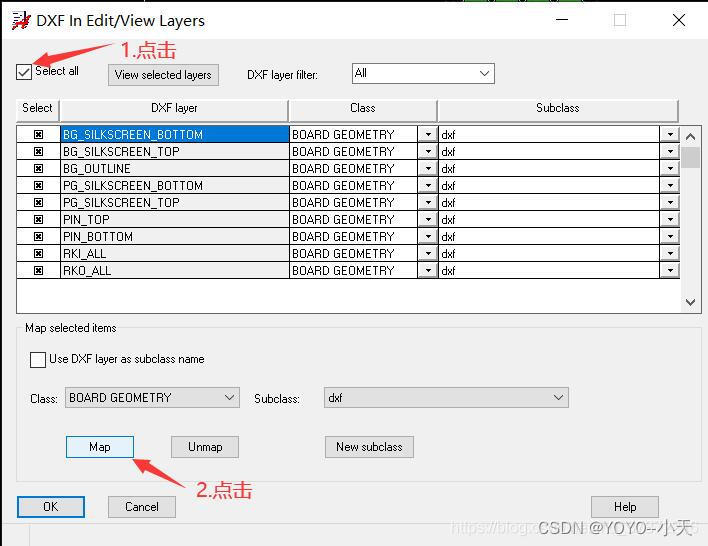Uncheck the Select all checkbox

click(24, 72)
